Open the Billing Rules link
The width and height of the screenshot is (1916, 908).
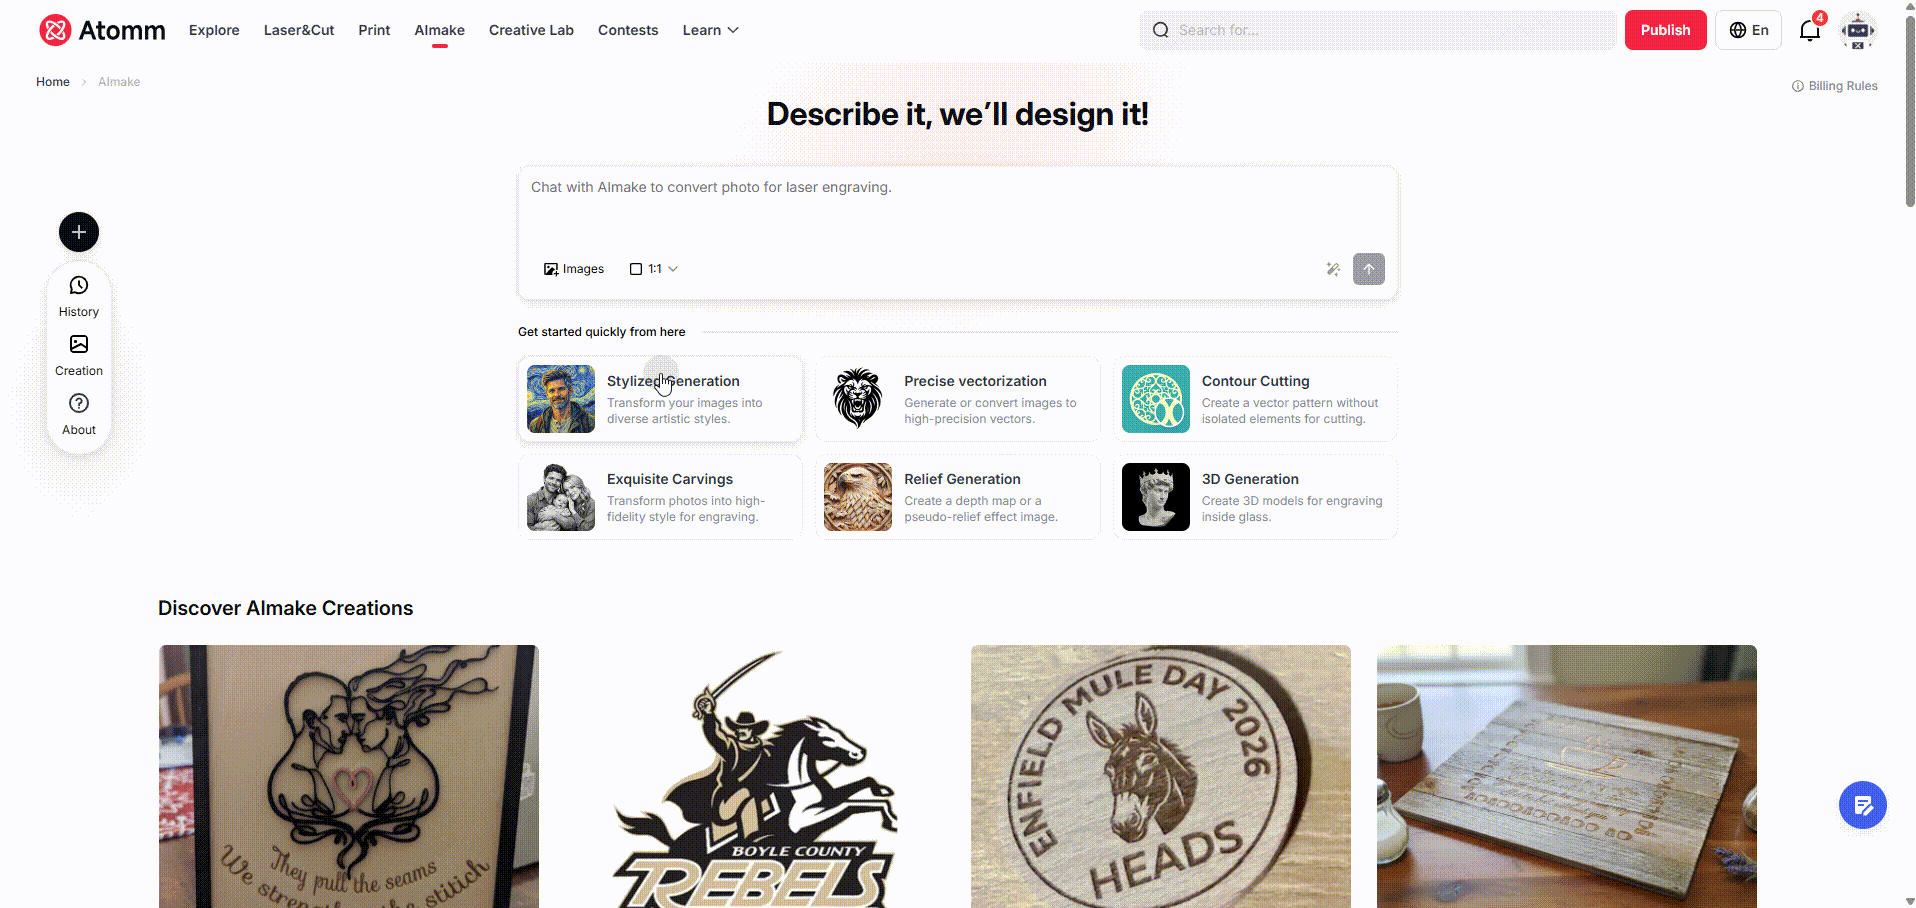(1835, 86)
